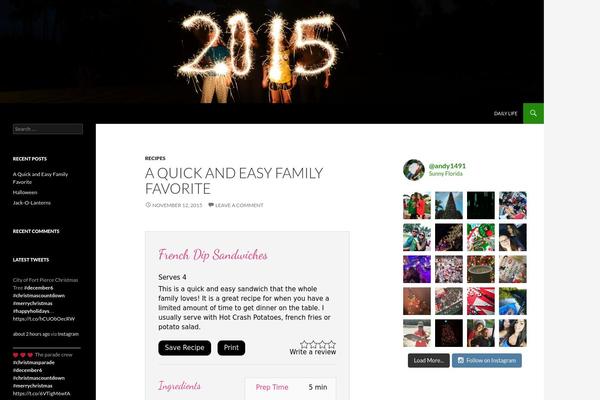Click the clock icon beside November 12, 2015
The image size is (600, 400).
coord(148,205)
